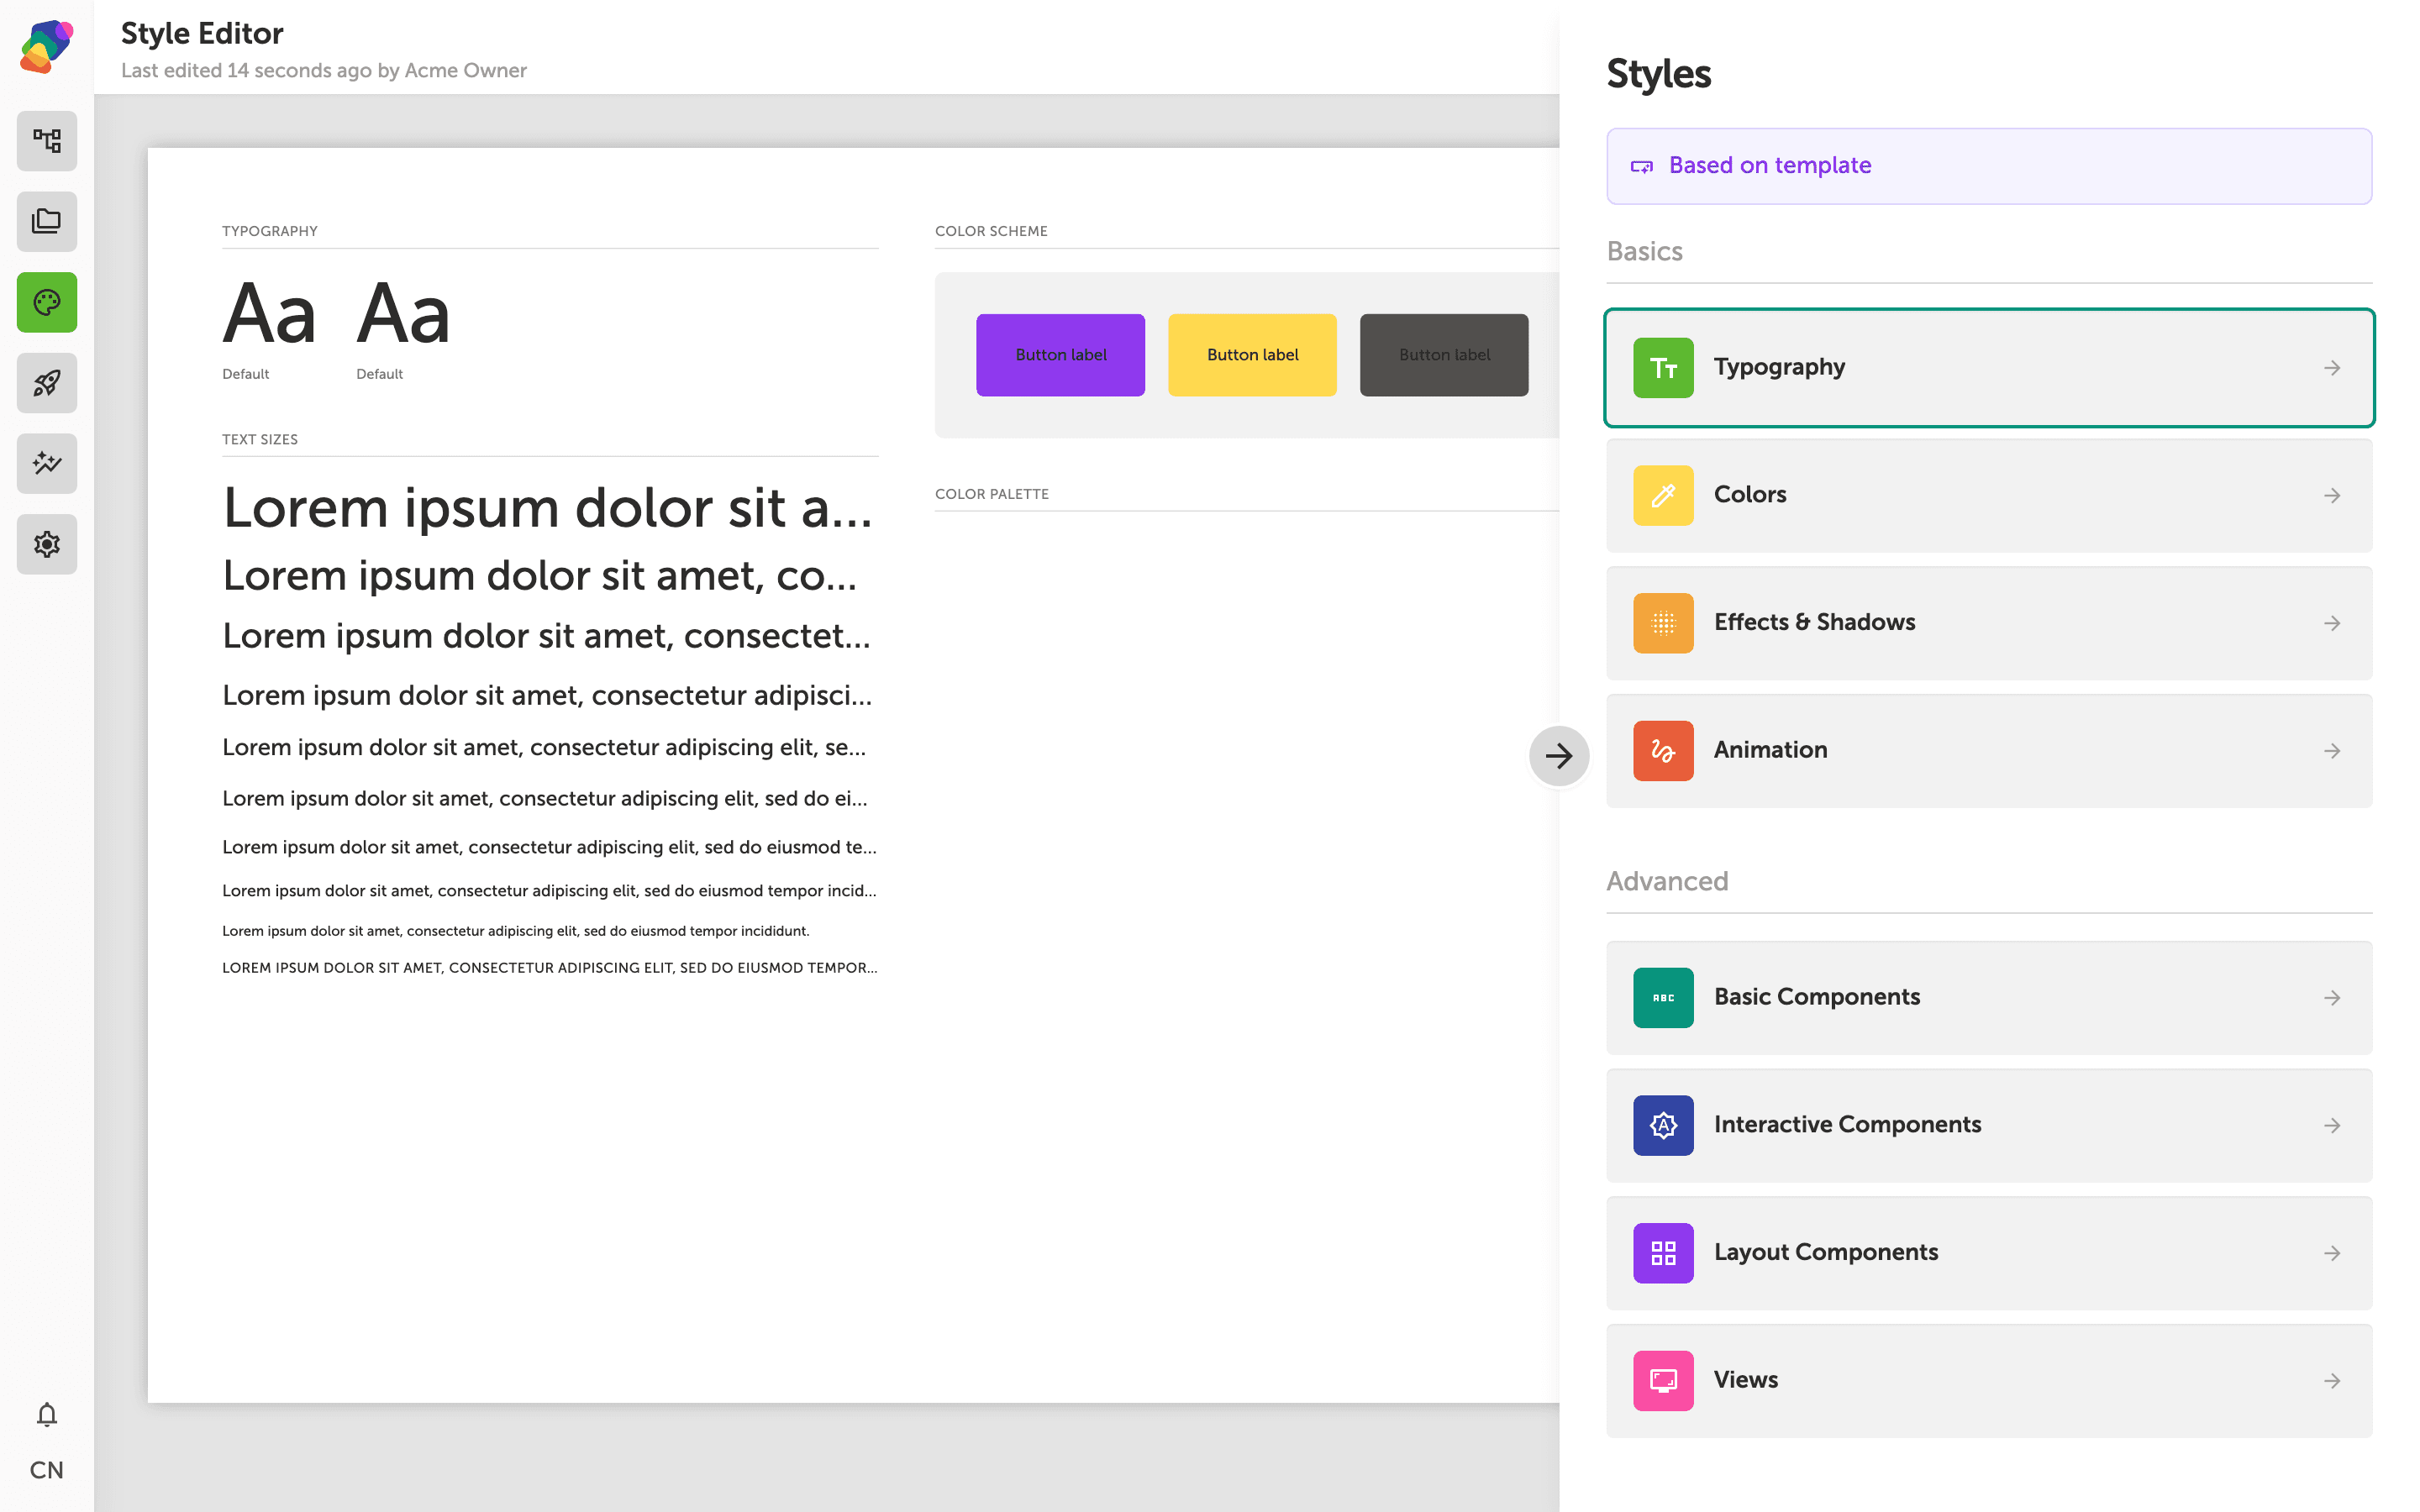Image resolution: width=2420 pixels, height=1512 pixels.
Task: Click the yellow Button label swatch
Action: 1252,355
